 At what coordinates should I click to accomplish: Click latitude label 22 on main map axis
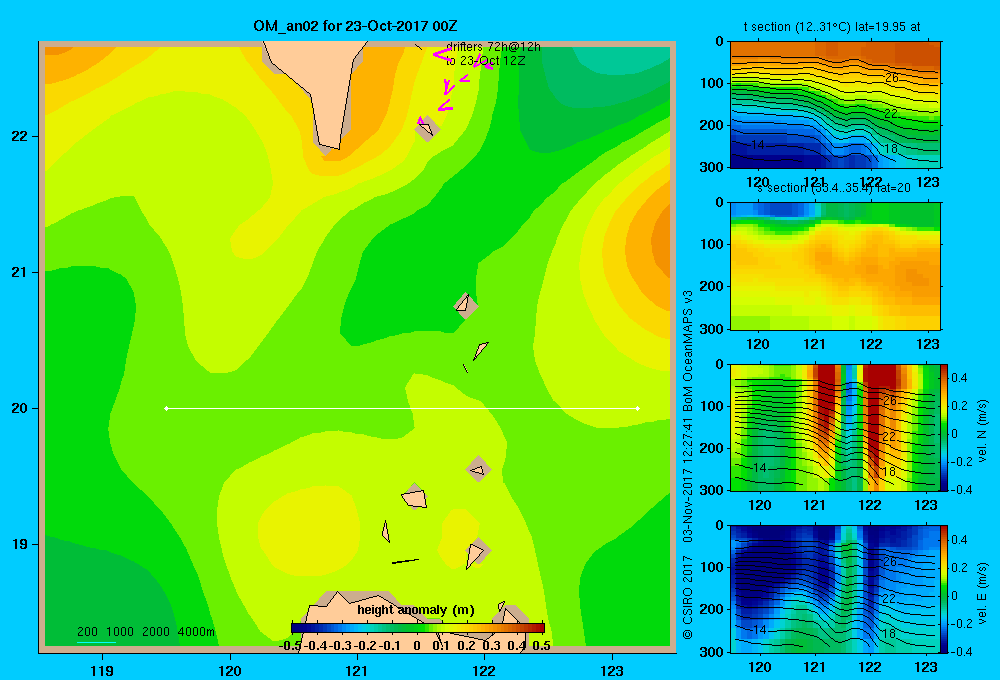20,136
